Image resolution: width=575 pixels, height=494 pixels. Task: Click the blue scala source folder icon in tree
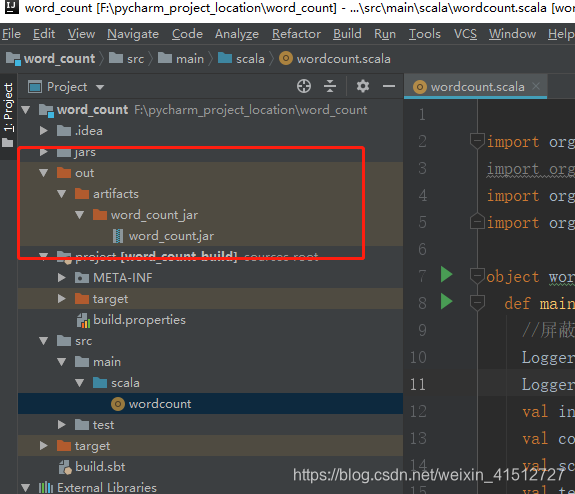(100, 383)
